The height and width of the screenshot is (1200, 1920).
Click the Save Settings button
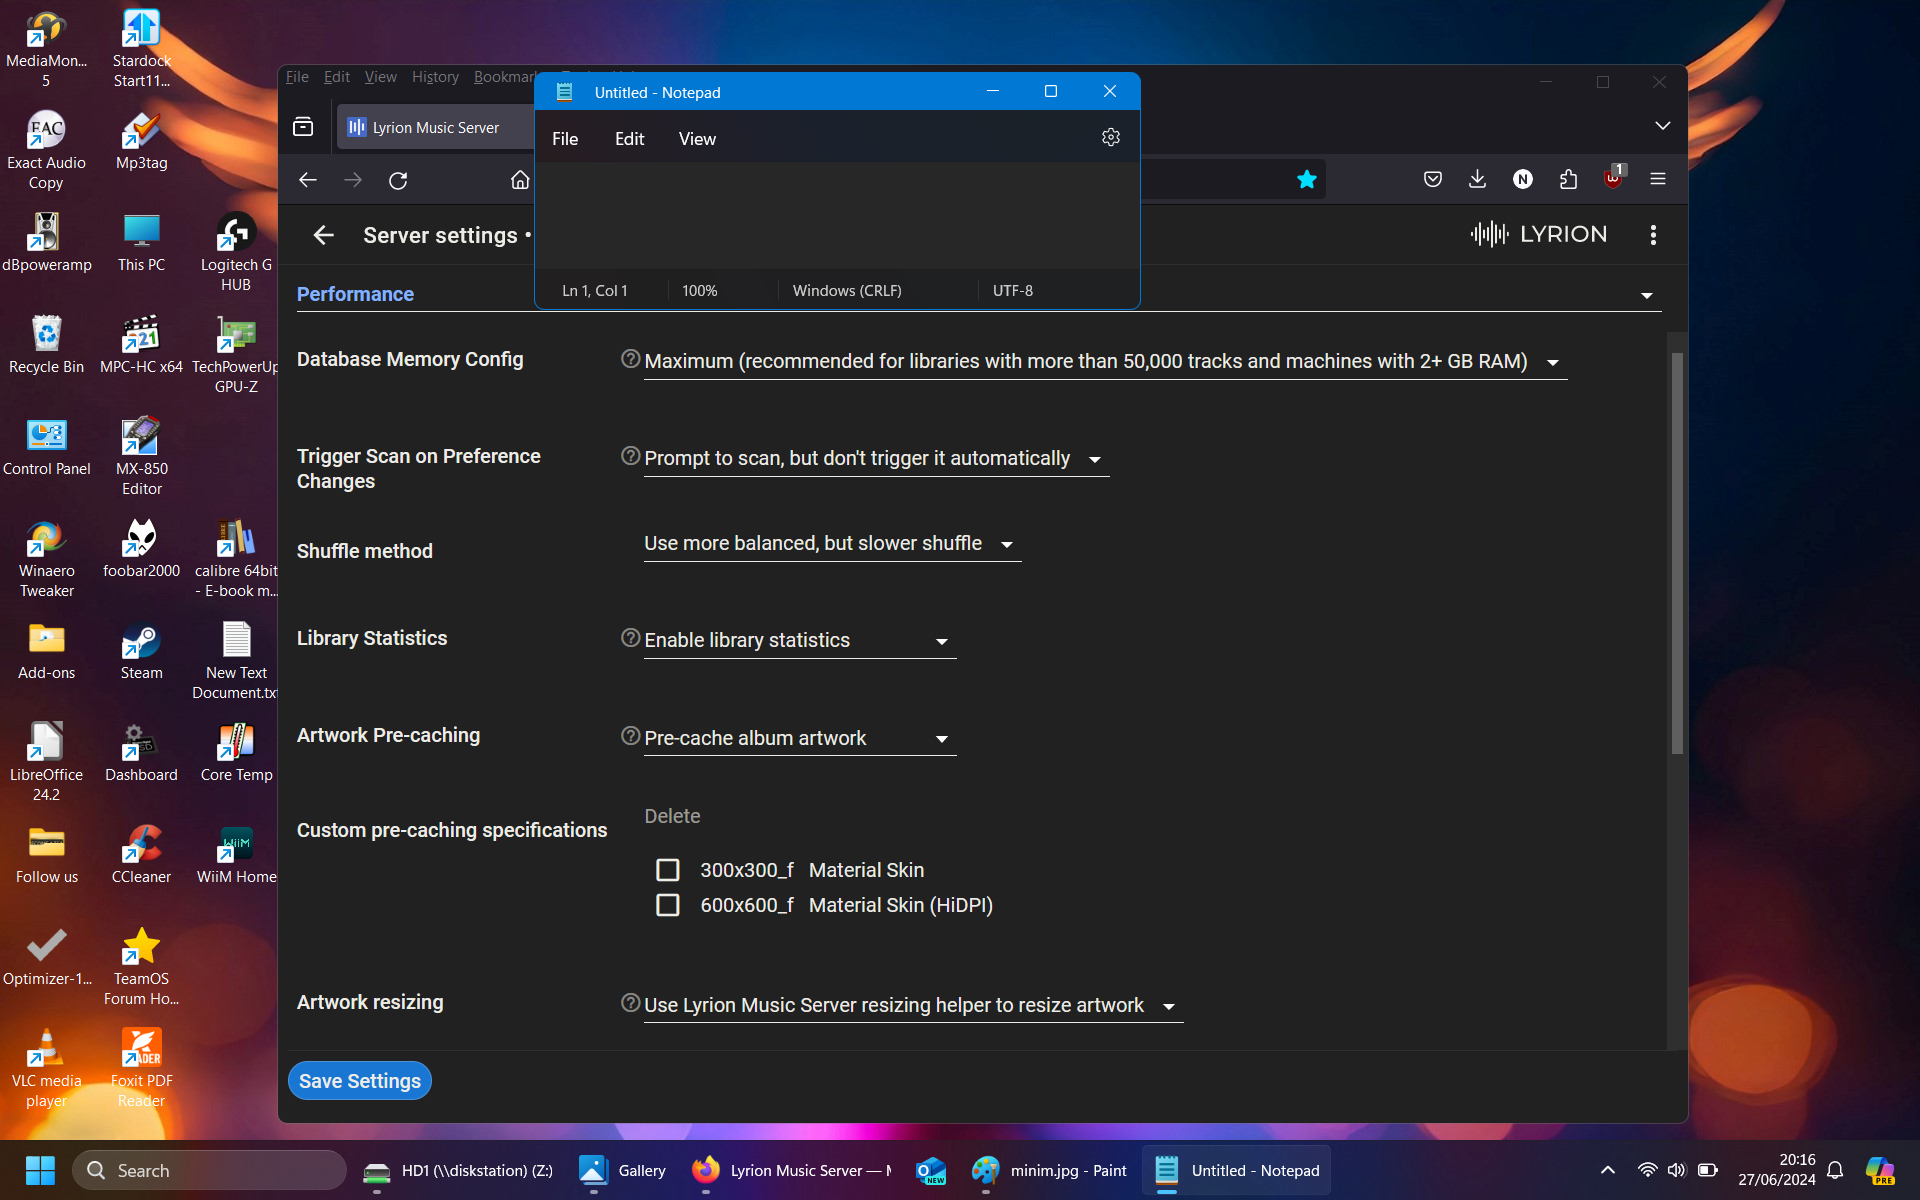tap(360, 1081)
